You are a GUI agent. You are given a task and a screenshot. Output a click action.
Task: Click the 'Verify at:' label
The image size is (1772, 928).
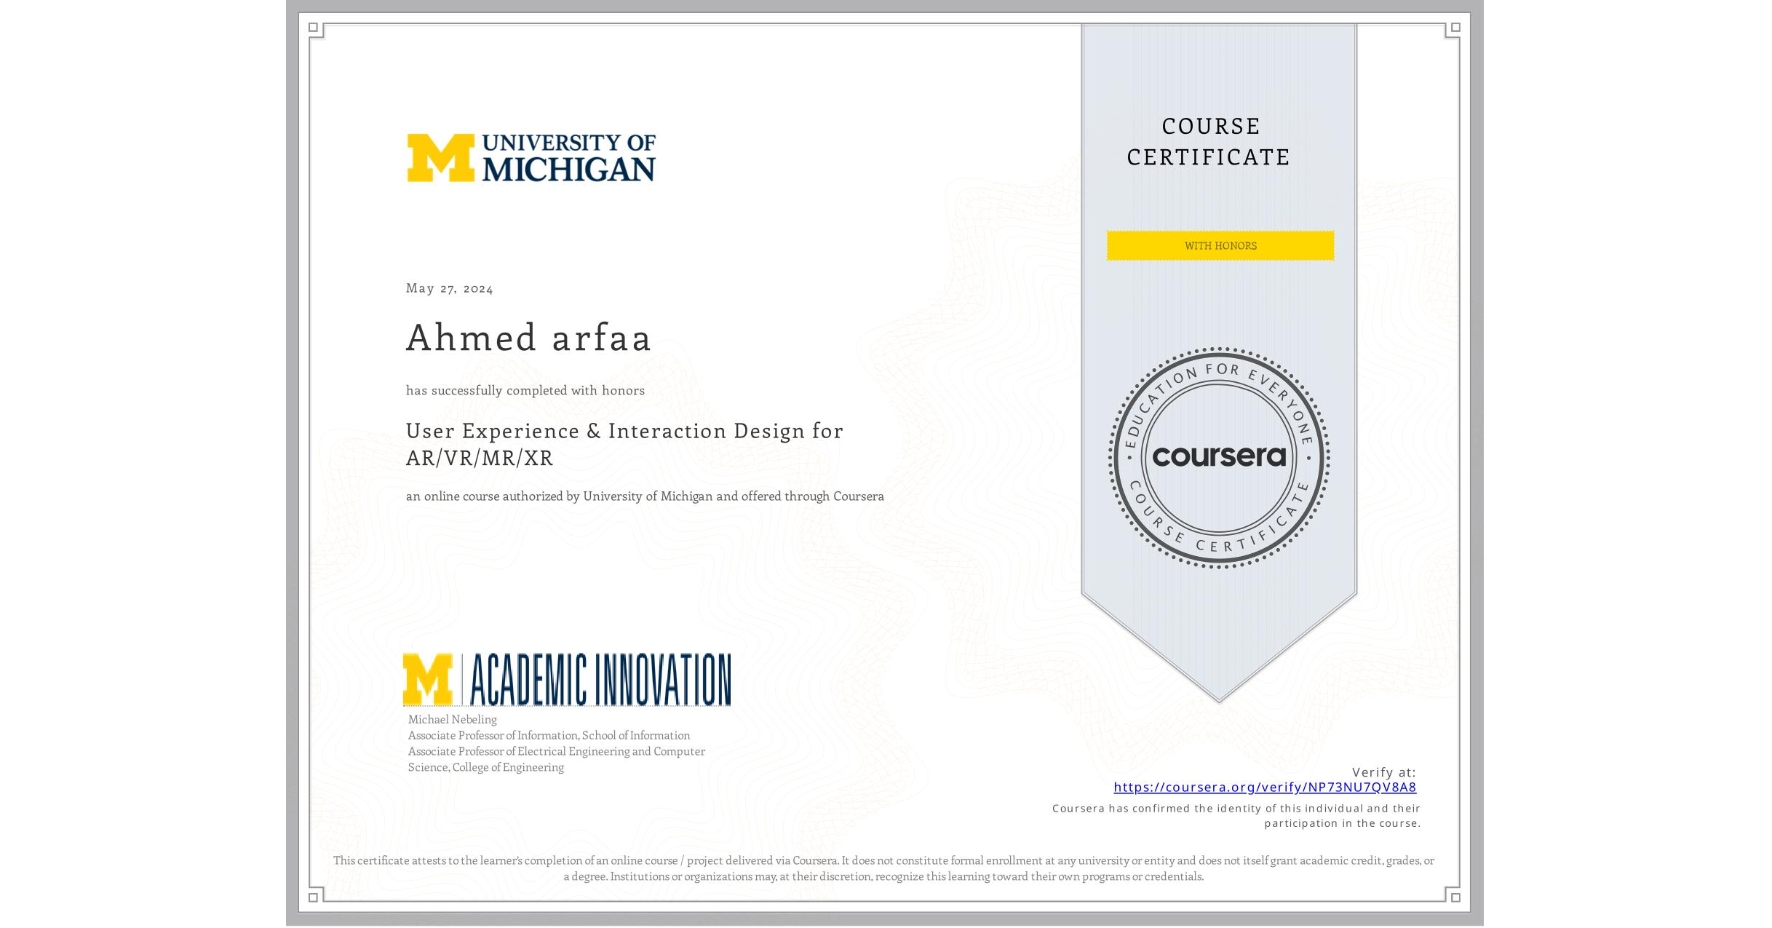click(x=1384, y=772)
